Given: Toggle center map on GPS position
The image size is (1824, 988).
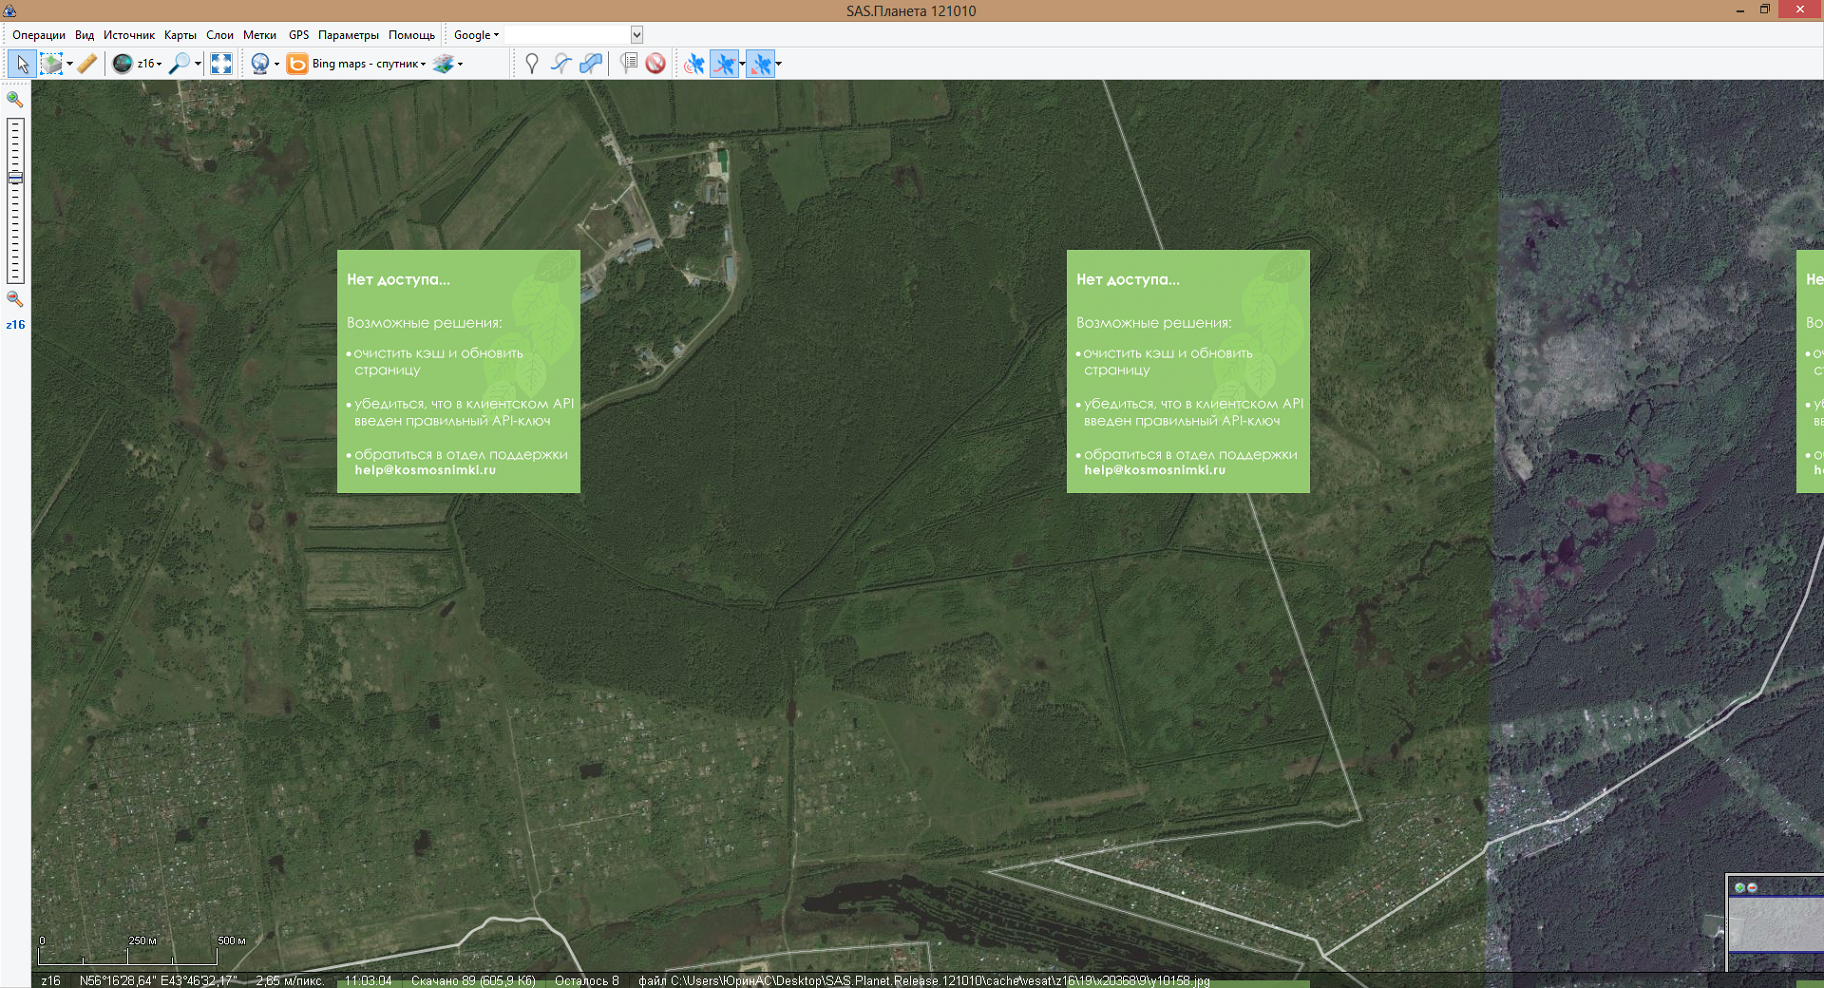Looking at the screenshot, I should (761, 64).
